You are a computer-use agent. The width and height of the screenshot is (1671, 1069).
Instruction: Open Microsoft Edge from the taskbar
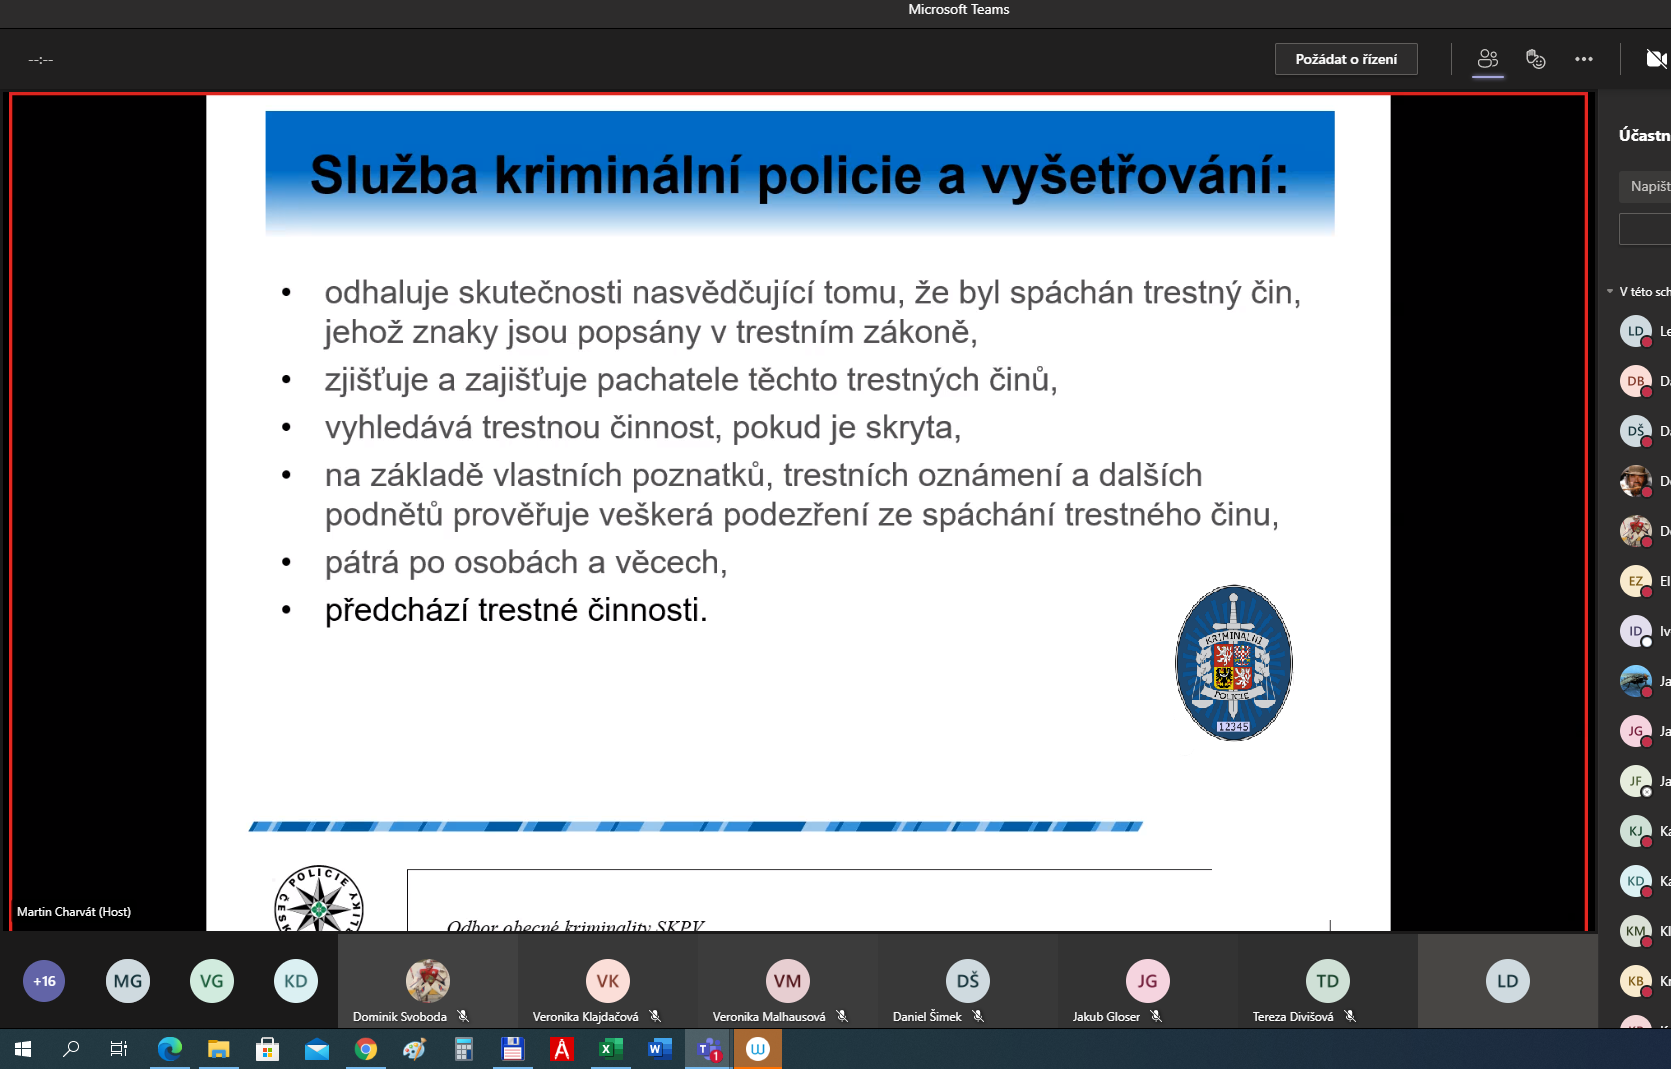[x=170, y=1049]
